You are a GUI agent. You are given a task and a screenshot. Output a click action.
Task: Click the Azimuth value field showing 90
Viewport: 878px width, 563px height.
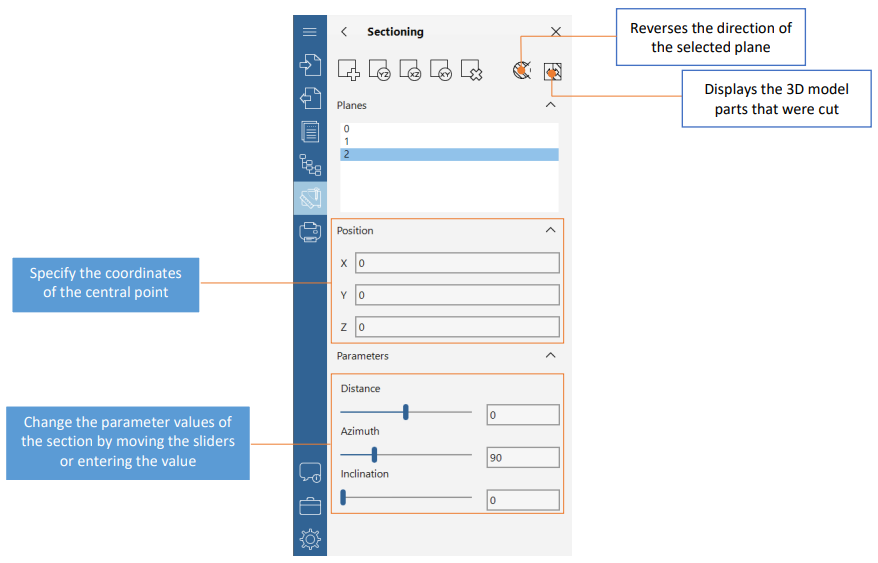tap(523, 458)
